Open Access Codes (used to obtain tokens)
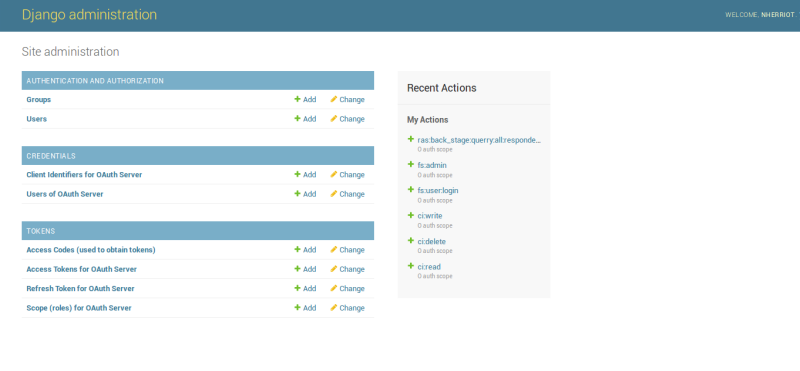The width and height of the screenshot is (800, 371). (91, 250)
